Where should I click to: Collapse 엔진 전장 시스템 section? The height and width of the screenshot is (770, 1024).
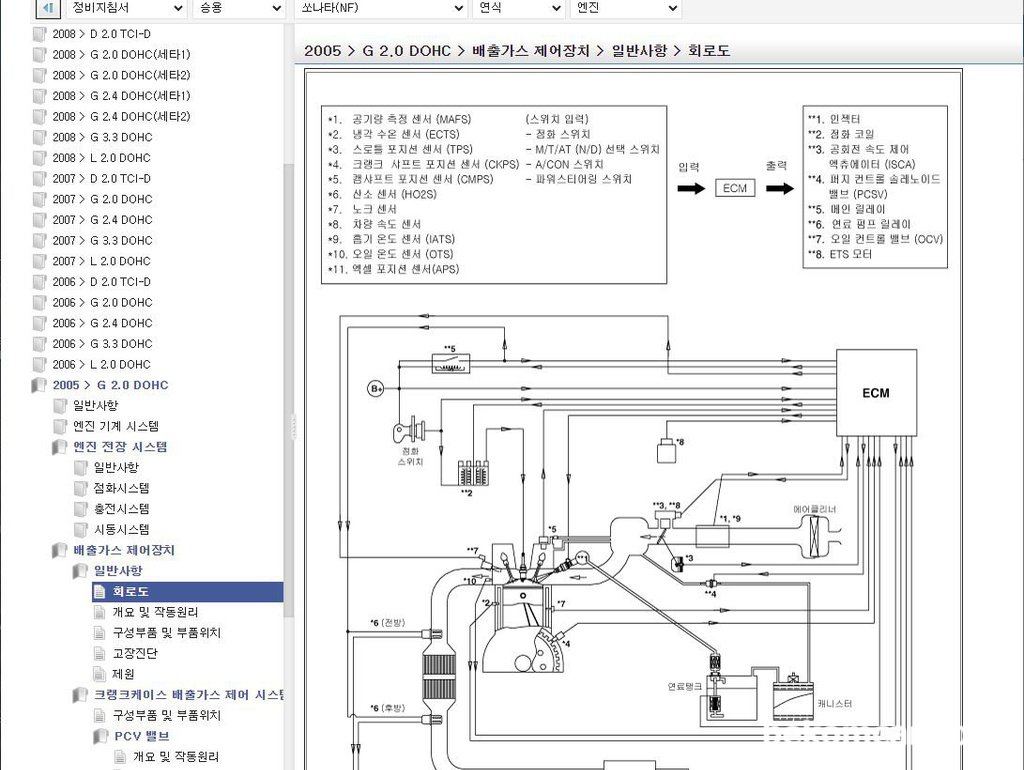[x=120, y=447]
